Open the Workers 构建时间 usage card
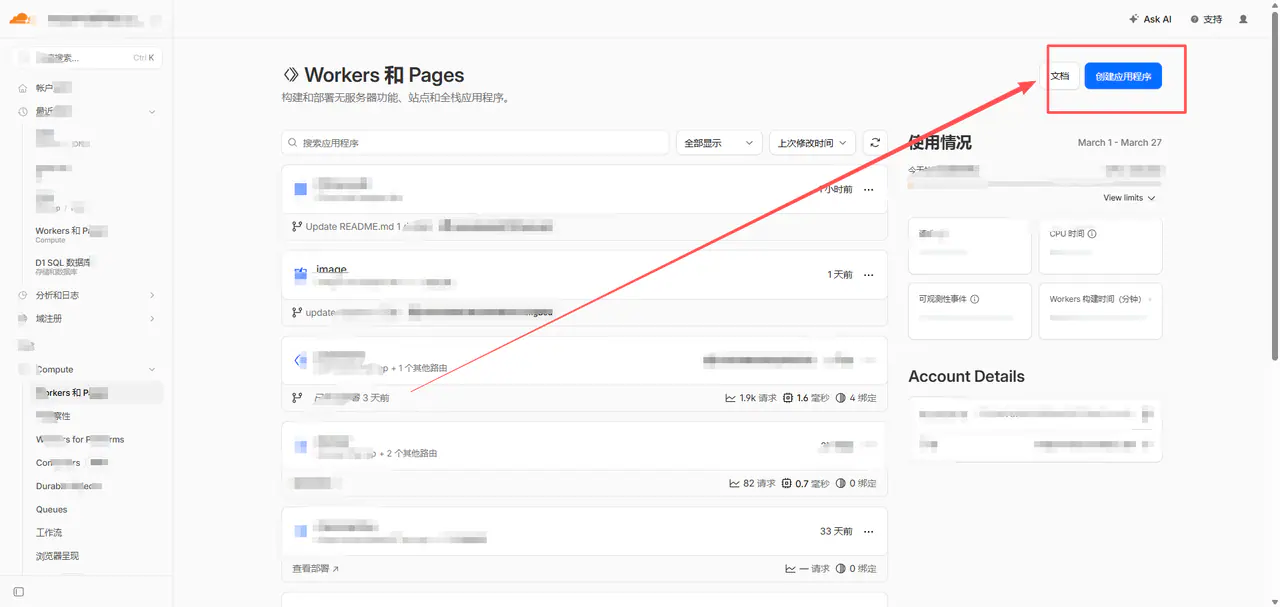 click(x=1101, y=311)
